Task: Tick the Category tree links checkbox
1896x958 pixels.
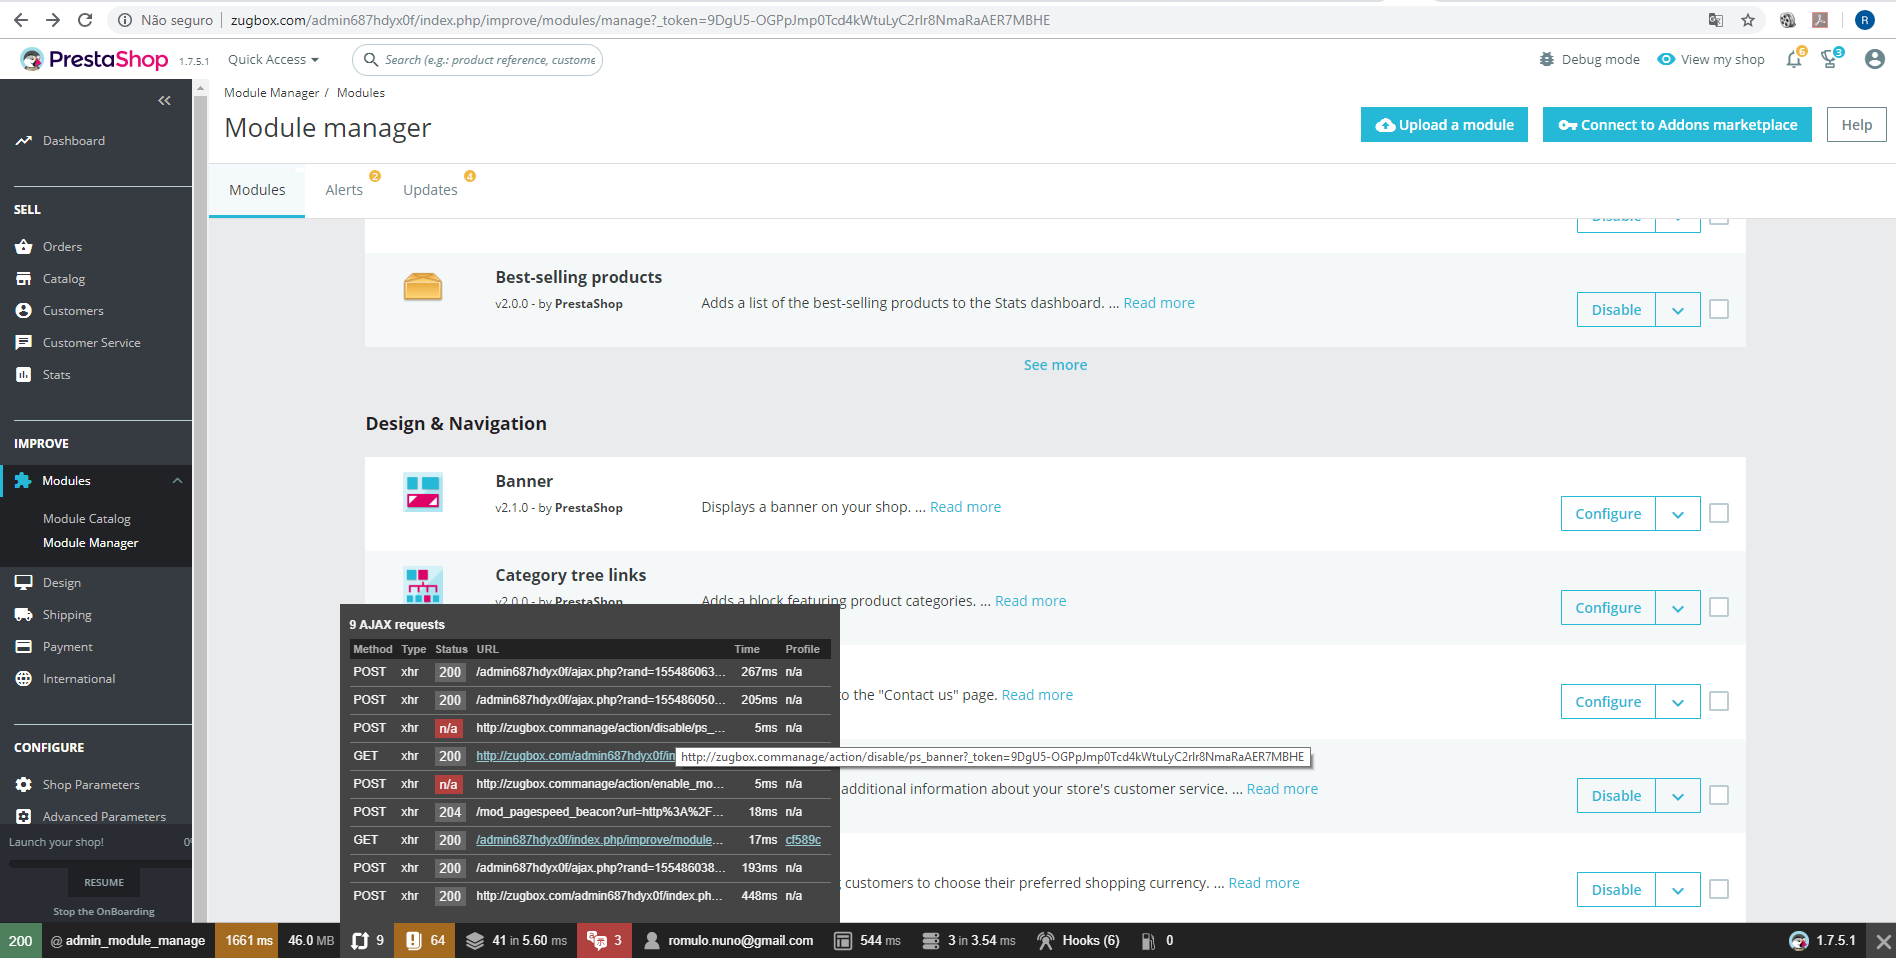Action: 1719,607
